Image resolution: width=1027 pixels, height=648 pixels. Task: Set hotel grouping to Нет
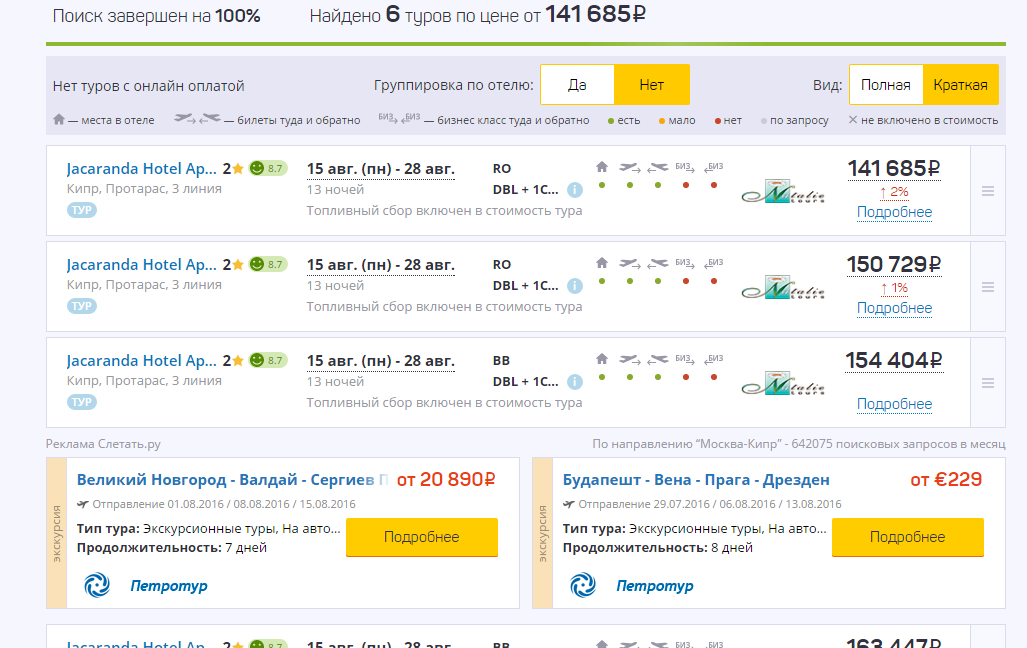(651, 85)
